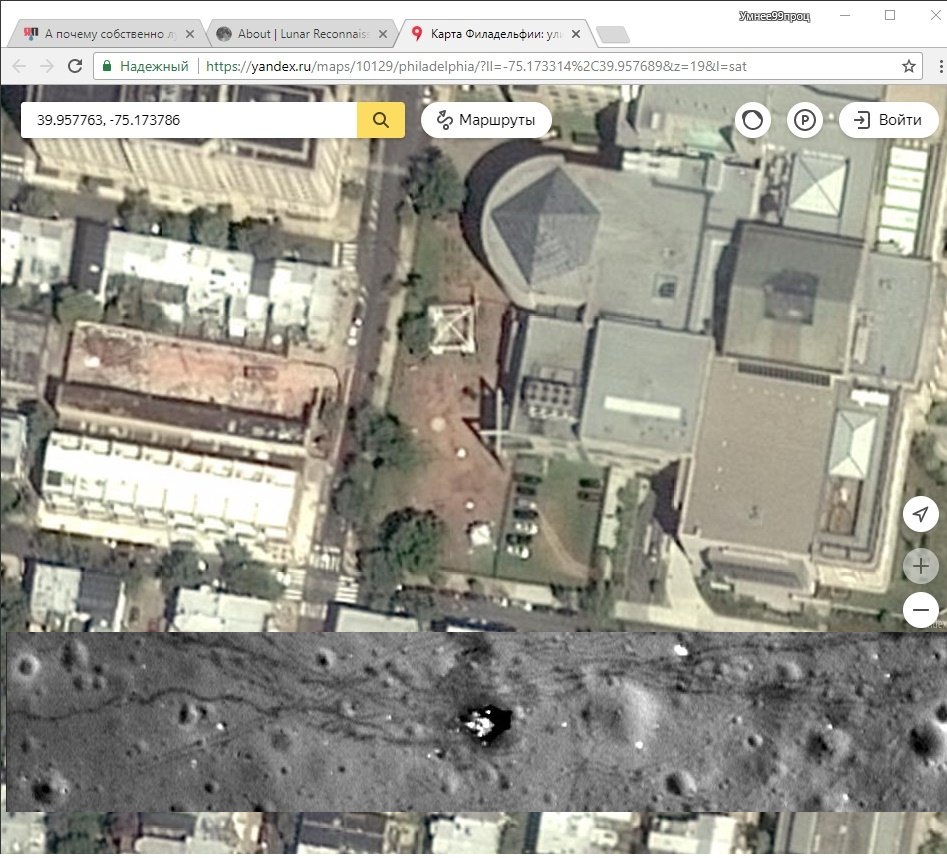Zoom in with the plus button
The width and height of the screenshot is (947, 858).
[920, 566]
